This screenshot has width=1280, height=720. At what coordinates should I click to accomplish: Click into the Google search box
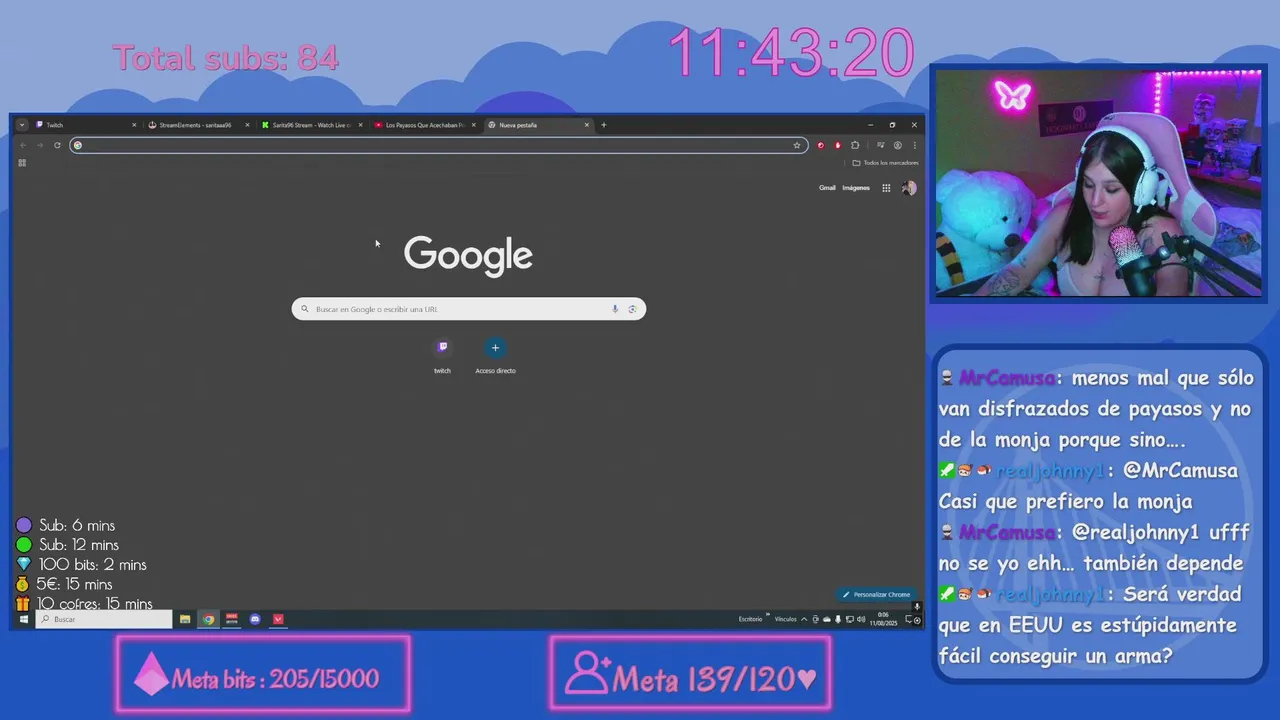pyautogui.click(x=468, y=309)
